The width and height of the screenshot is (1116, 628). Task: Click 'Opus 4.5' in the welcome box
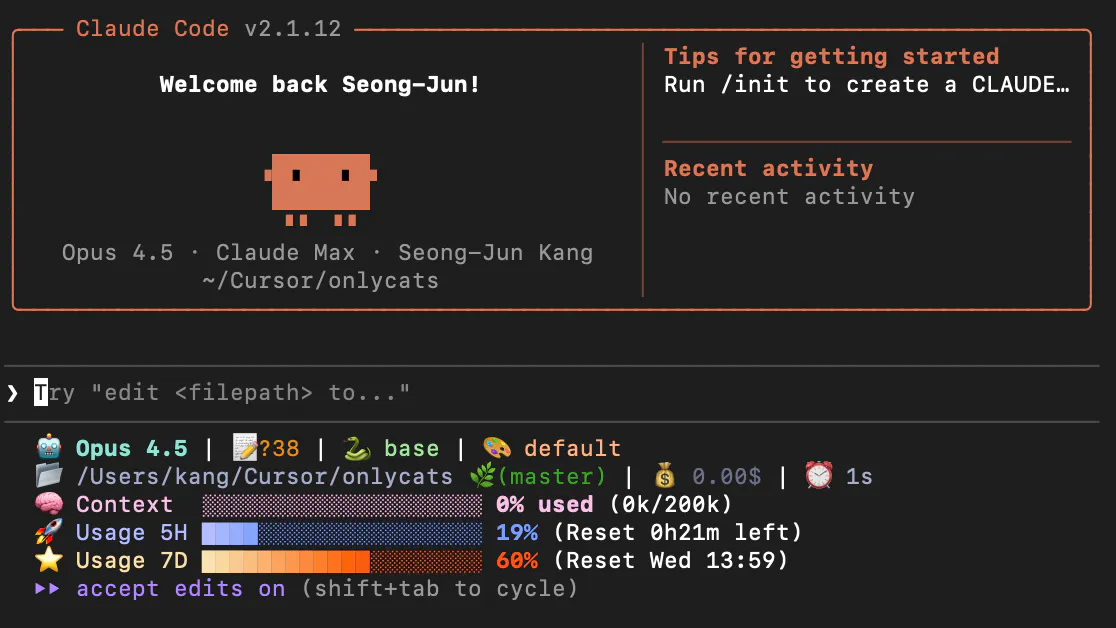117,253
